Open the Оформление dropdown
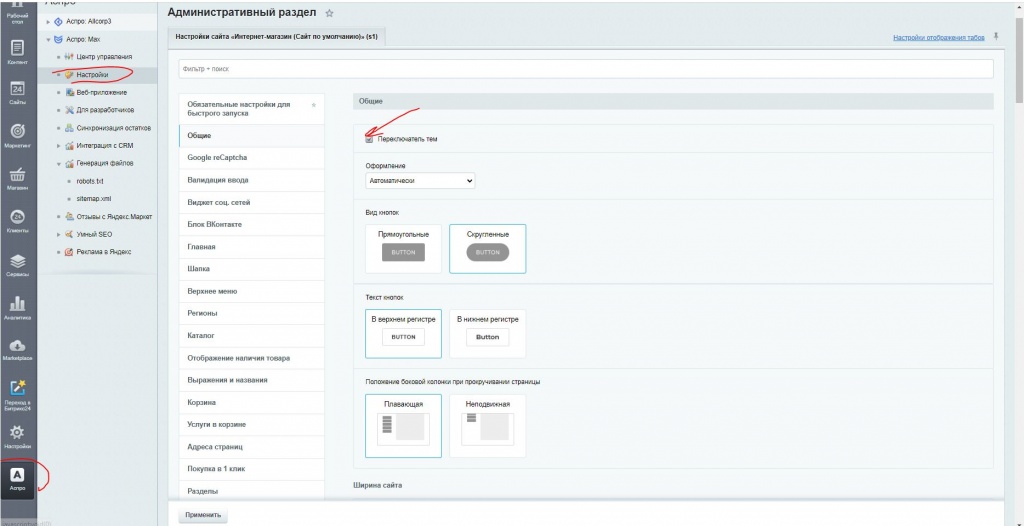 pyautogui.click(x=420, y=181)
